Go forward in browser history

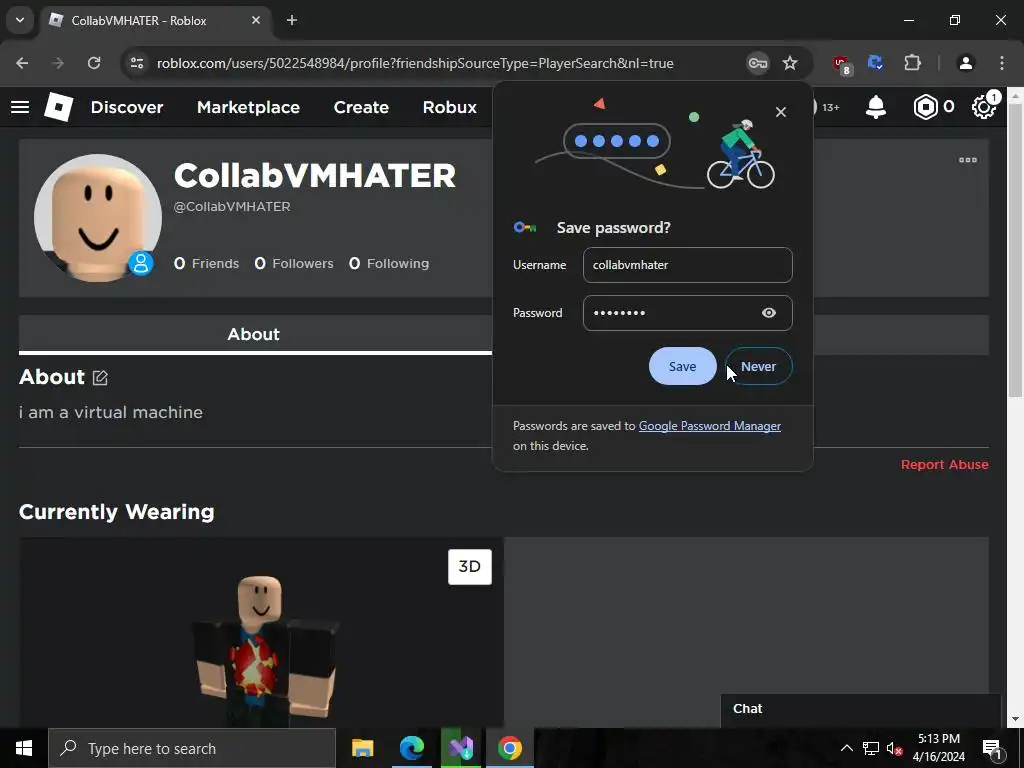(x=58, y=63)
